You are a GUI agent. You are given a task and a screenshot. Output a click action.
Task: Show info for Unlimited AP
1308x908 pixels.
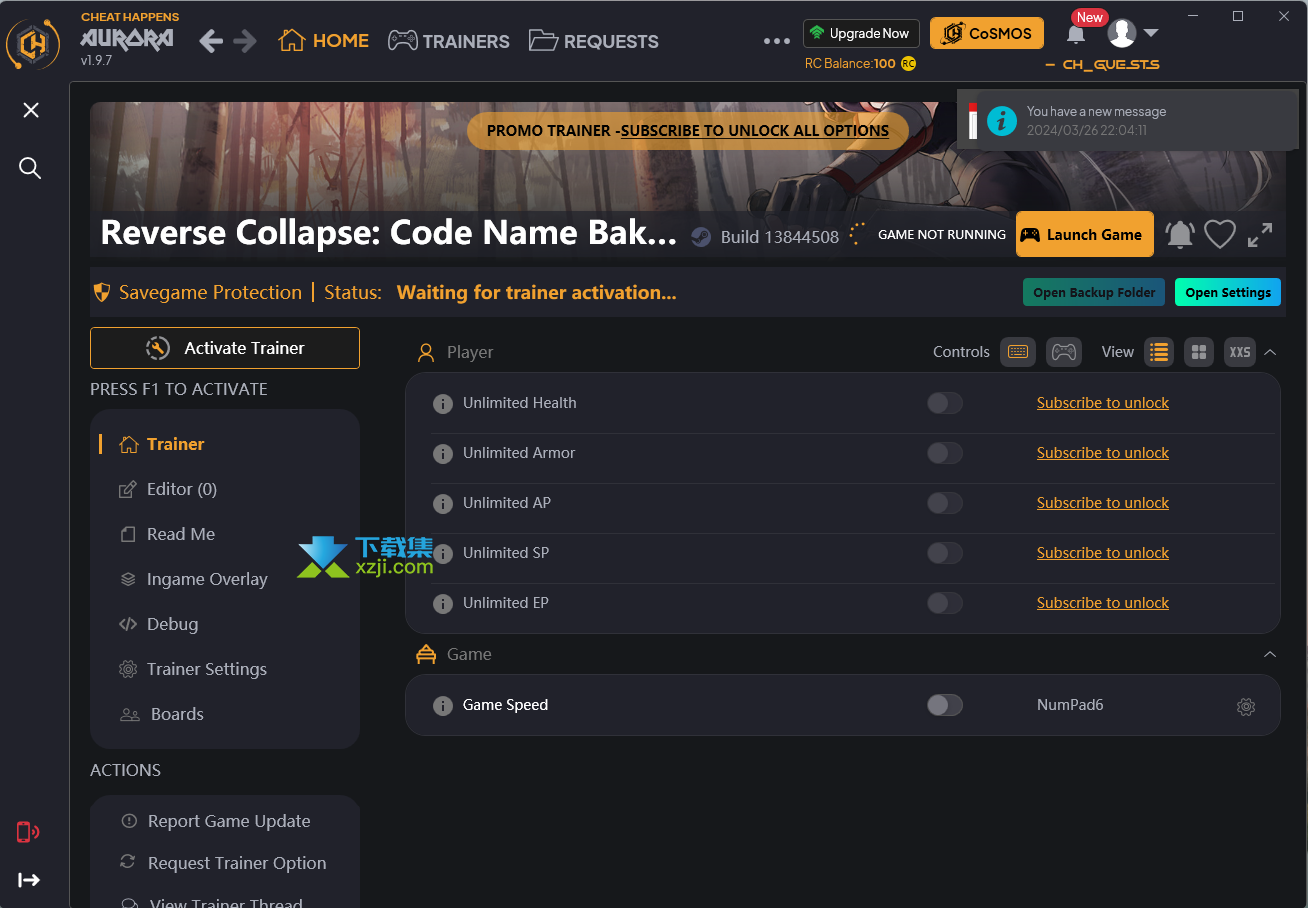click(443, 504)
